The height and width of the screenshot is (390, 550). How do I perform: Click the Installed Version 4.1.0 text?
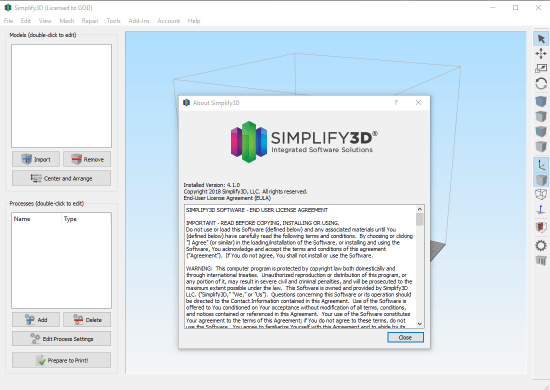pos(212,185)
